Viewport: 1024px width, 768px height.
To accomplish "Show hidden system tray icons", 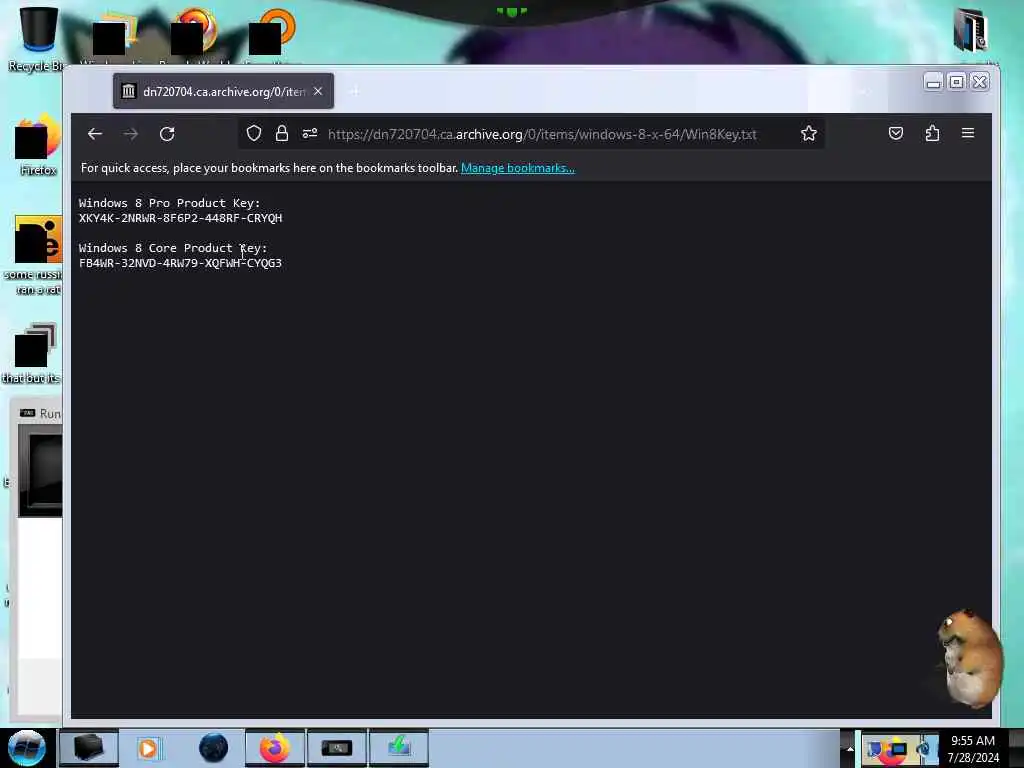I will 850,748.
